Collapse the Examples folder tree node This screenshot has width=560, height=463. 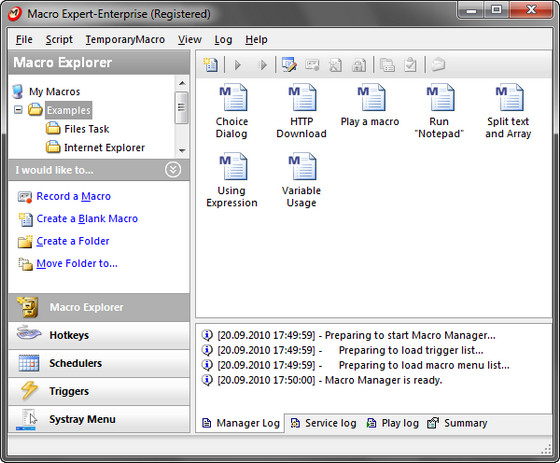click(18, 109)
